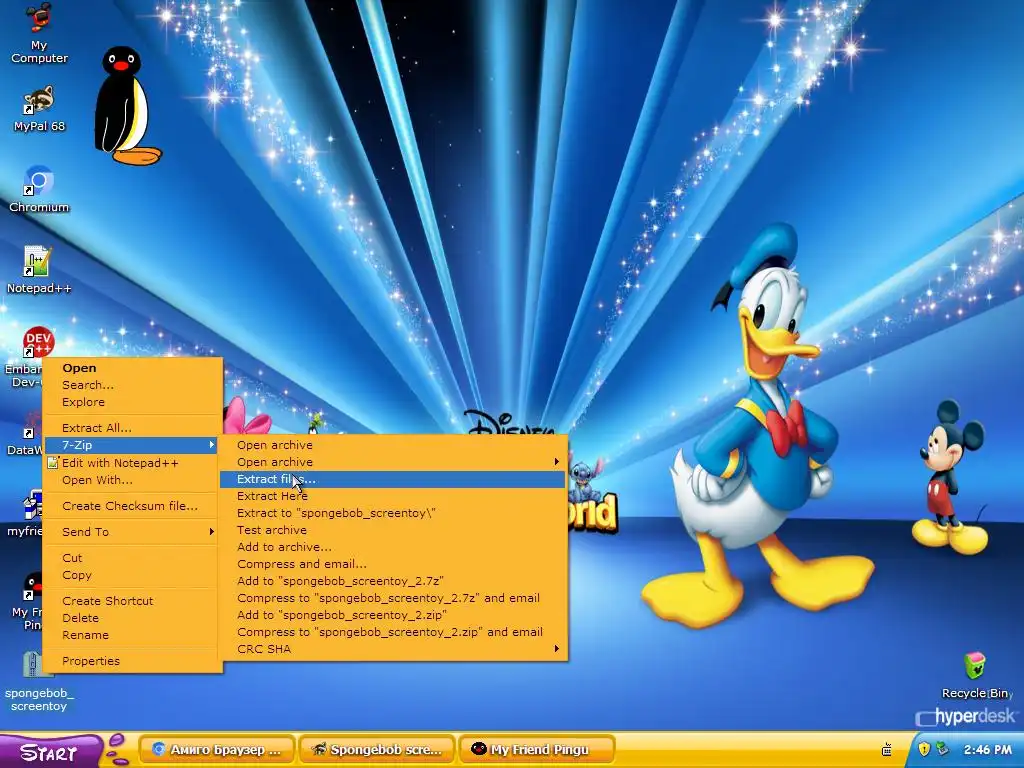1024x768 pixels.
Task: Switch to My Friend Pingu taskbar window
Action: (x=537, y=750)
